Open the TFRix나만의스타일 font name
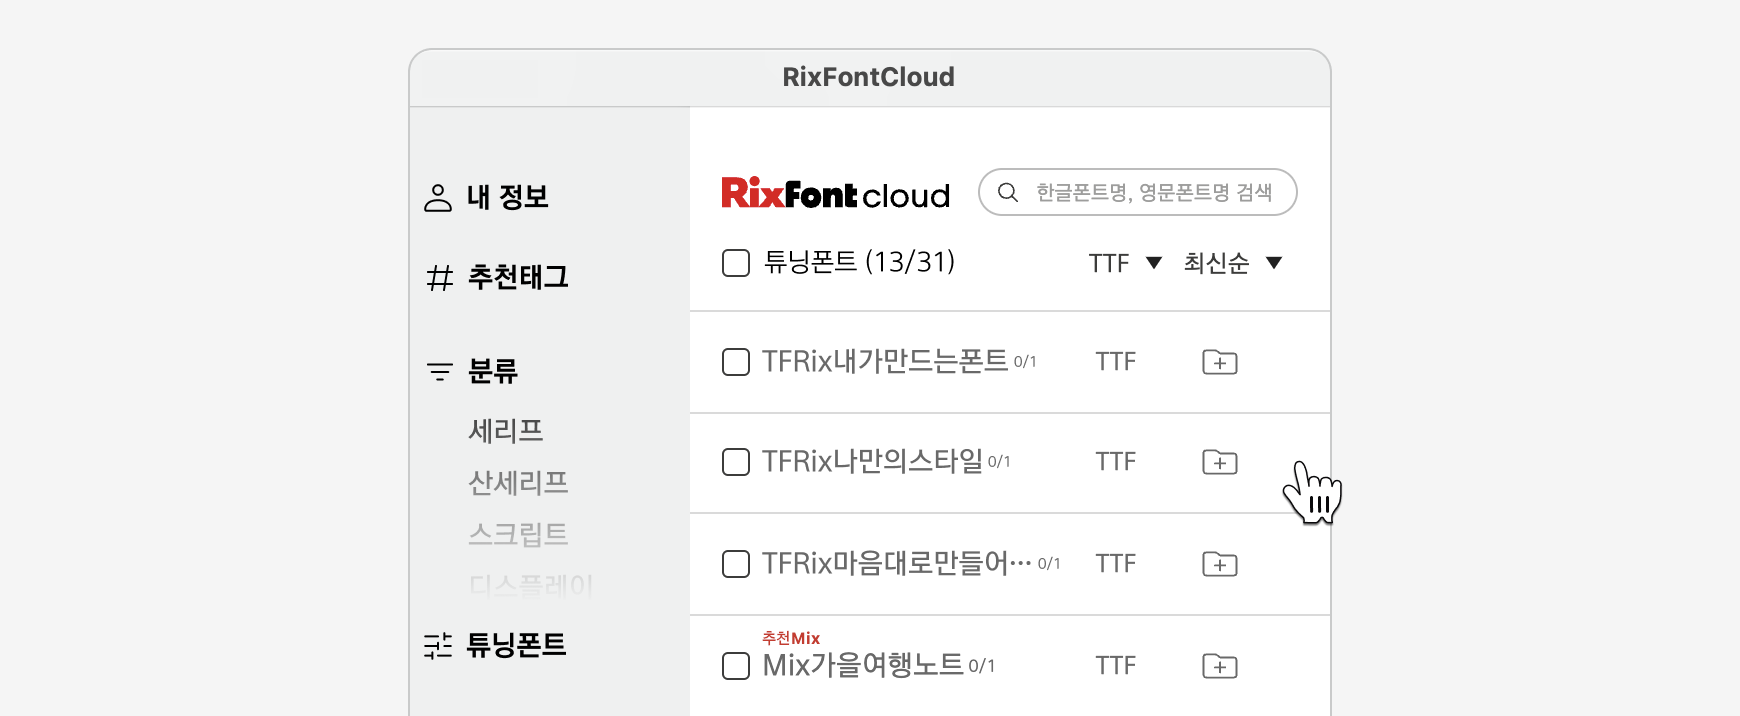This screenshot has height=716, width=1740. 872,462
